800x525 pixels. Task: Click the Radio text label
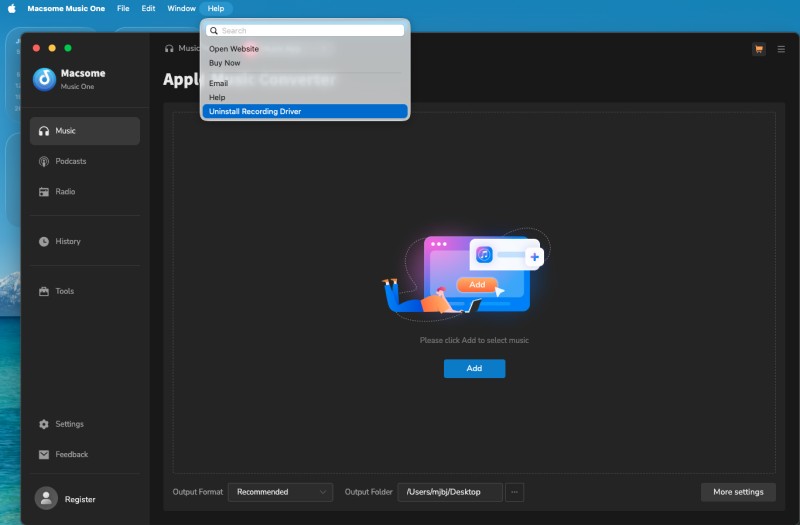(x=65, y=192)
